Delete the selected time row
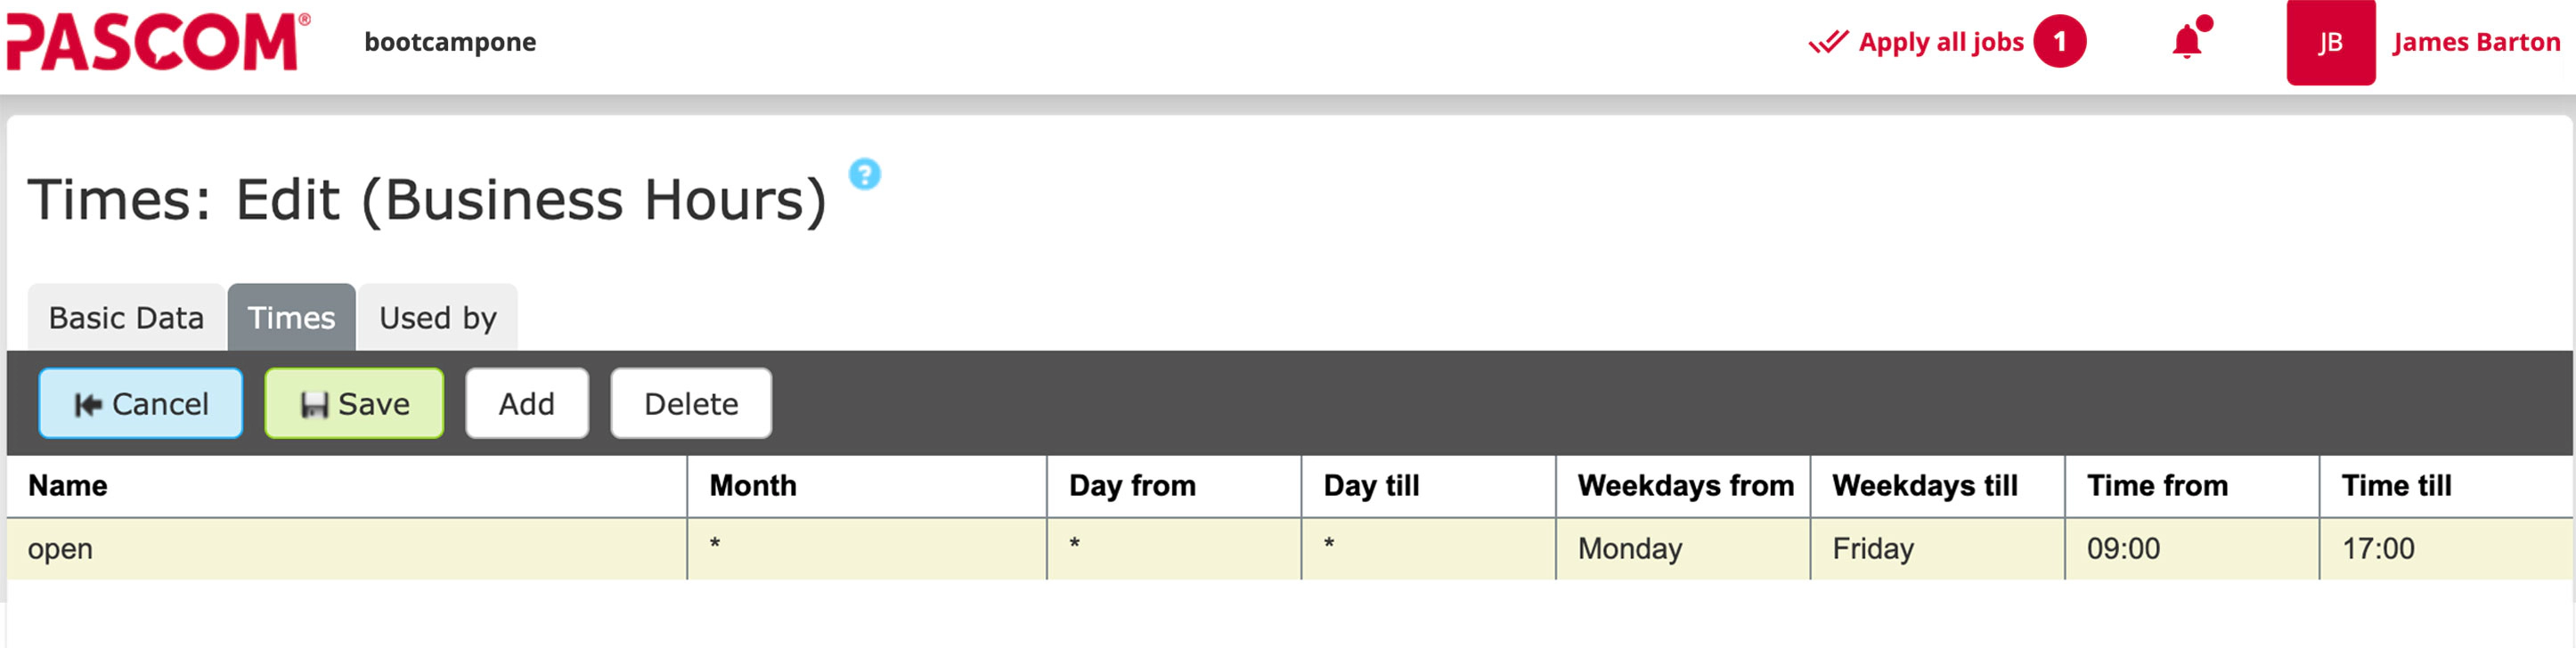This screenshot has height=648, width=2576. pyautogui.click(x=691, y=404)
